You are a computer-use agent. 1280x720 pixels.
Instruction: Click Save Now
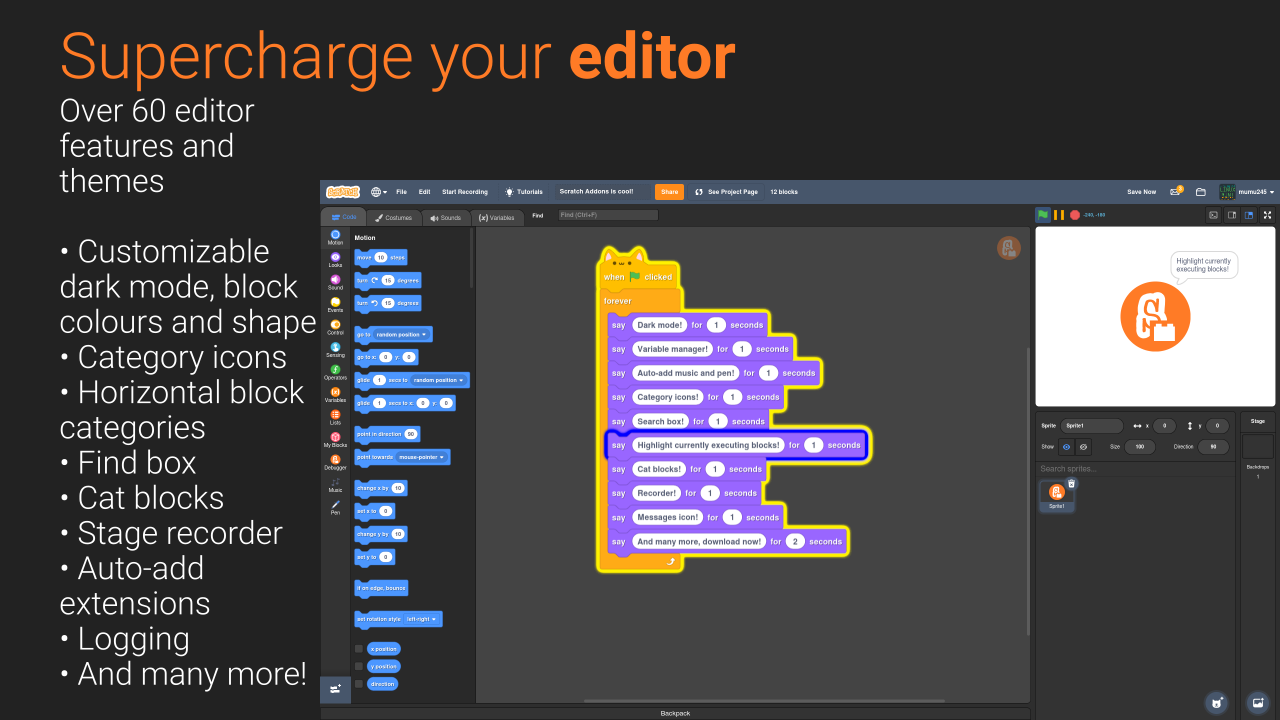(1141, 192)
